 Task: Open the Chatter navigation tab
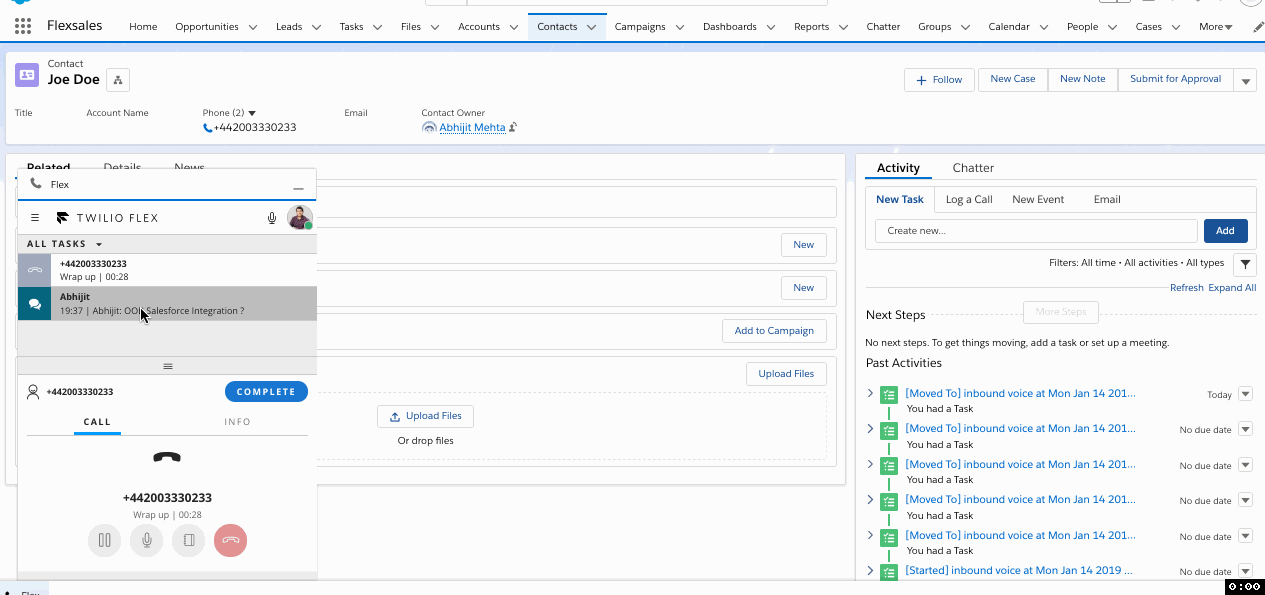coord(883,27)
